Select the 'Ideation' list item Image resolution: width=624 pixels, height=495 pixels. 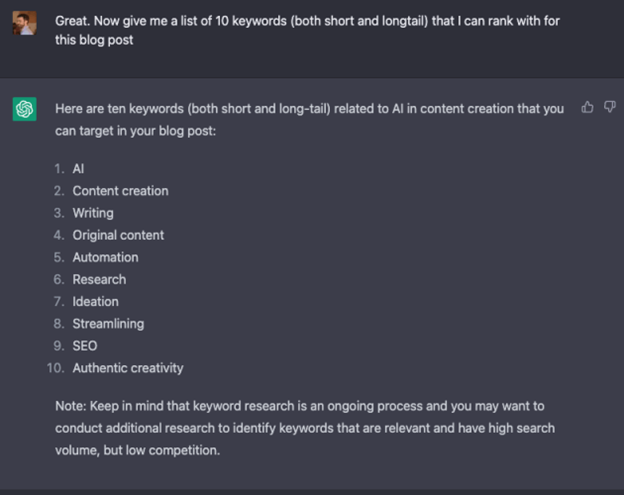pos(95,301)
